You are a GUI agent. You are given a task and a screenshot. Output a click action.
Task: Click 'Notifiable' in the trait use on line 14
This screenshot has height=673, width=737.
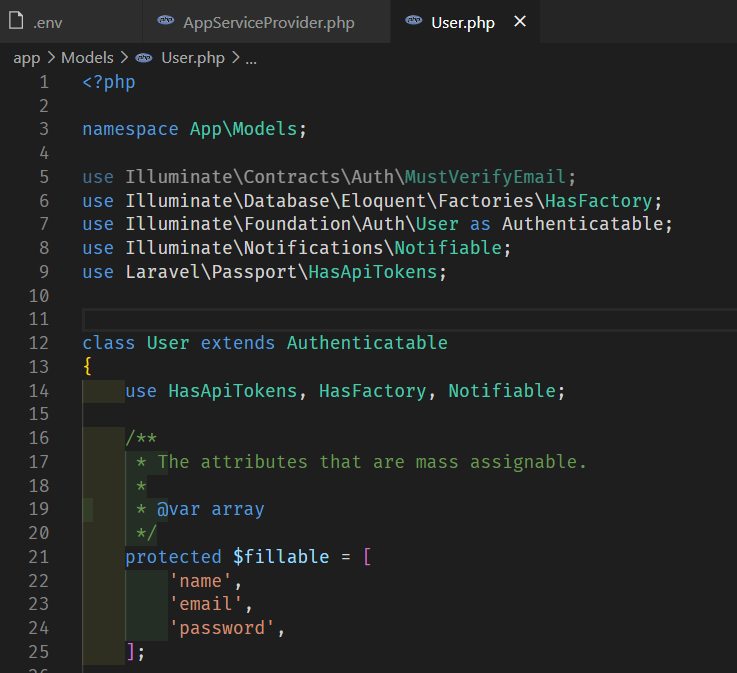(502, 391)
